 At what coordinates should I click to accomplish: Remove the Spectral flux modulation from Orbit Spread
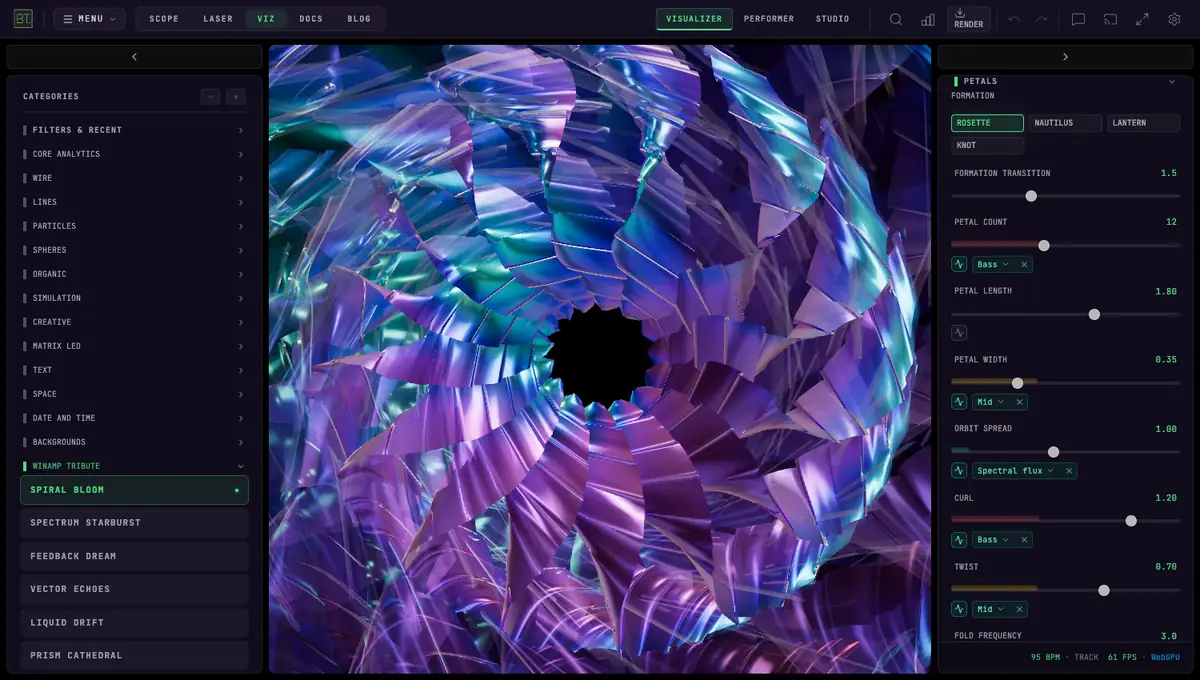point(1069,471)
